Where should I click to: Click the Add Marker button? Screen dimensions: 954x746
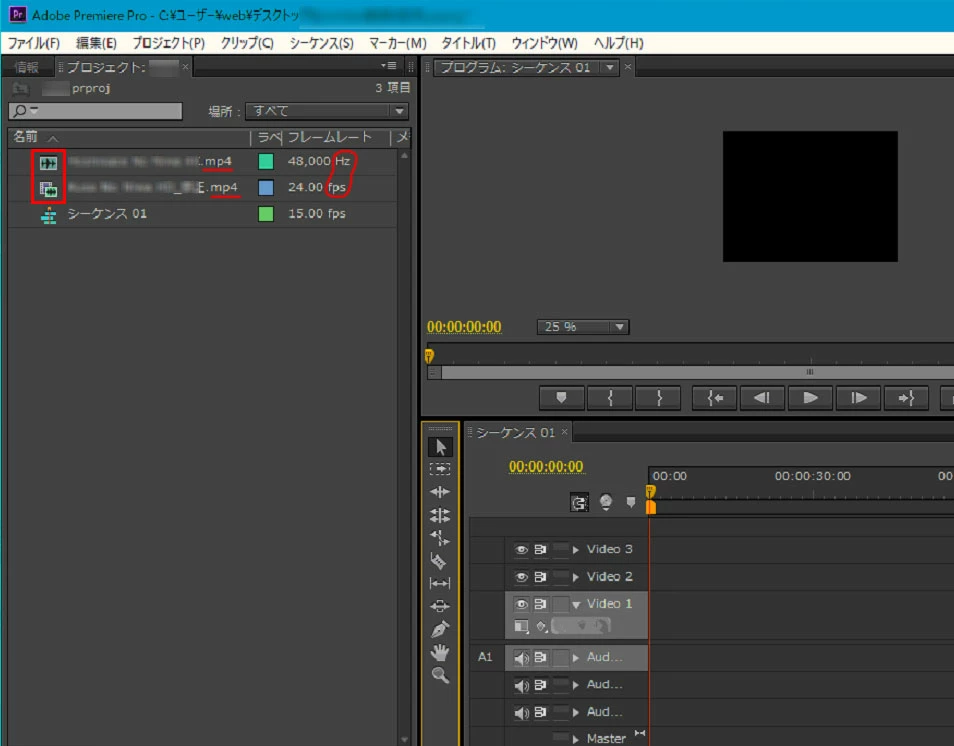[562, 398]
